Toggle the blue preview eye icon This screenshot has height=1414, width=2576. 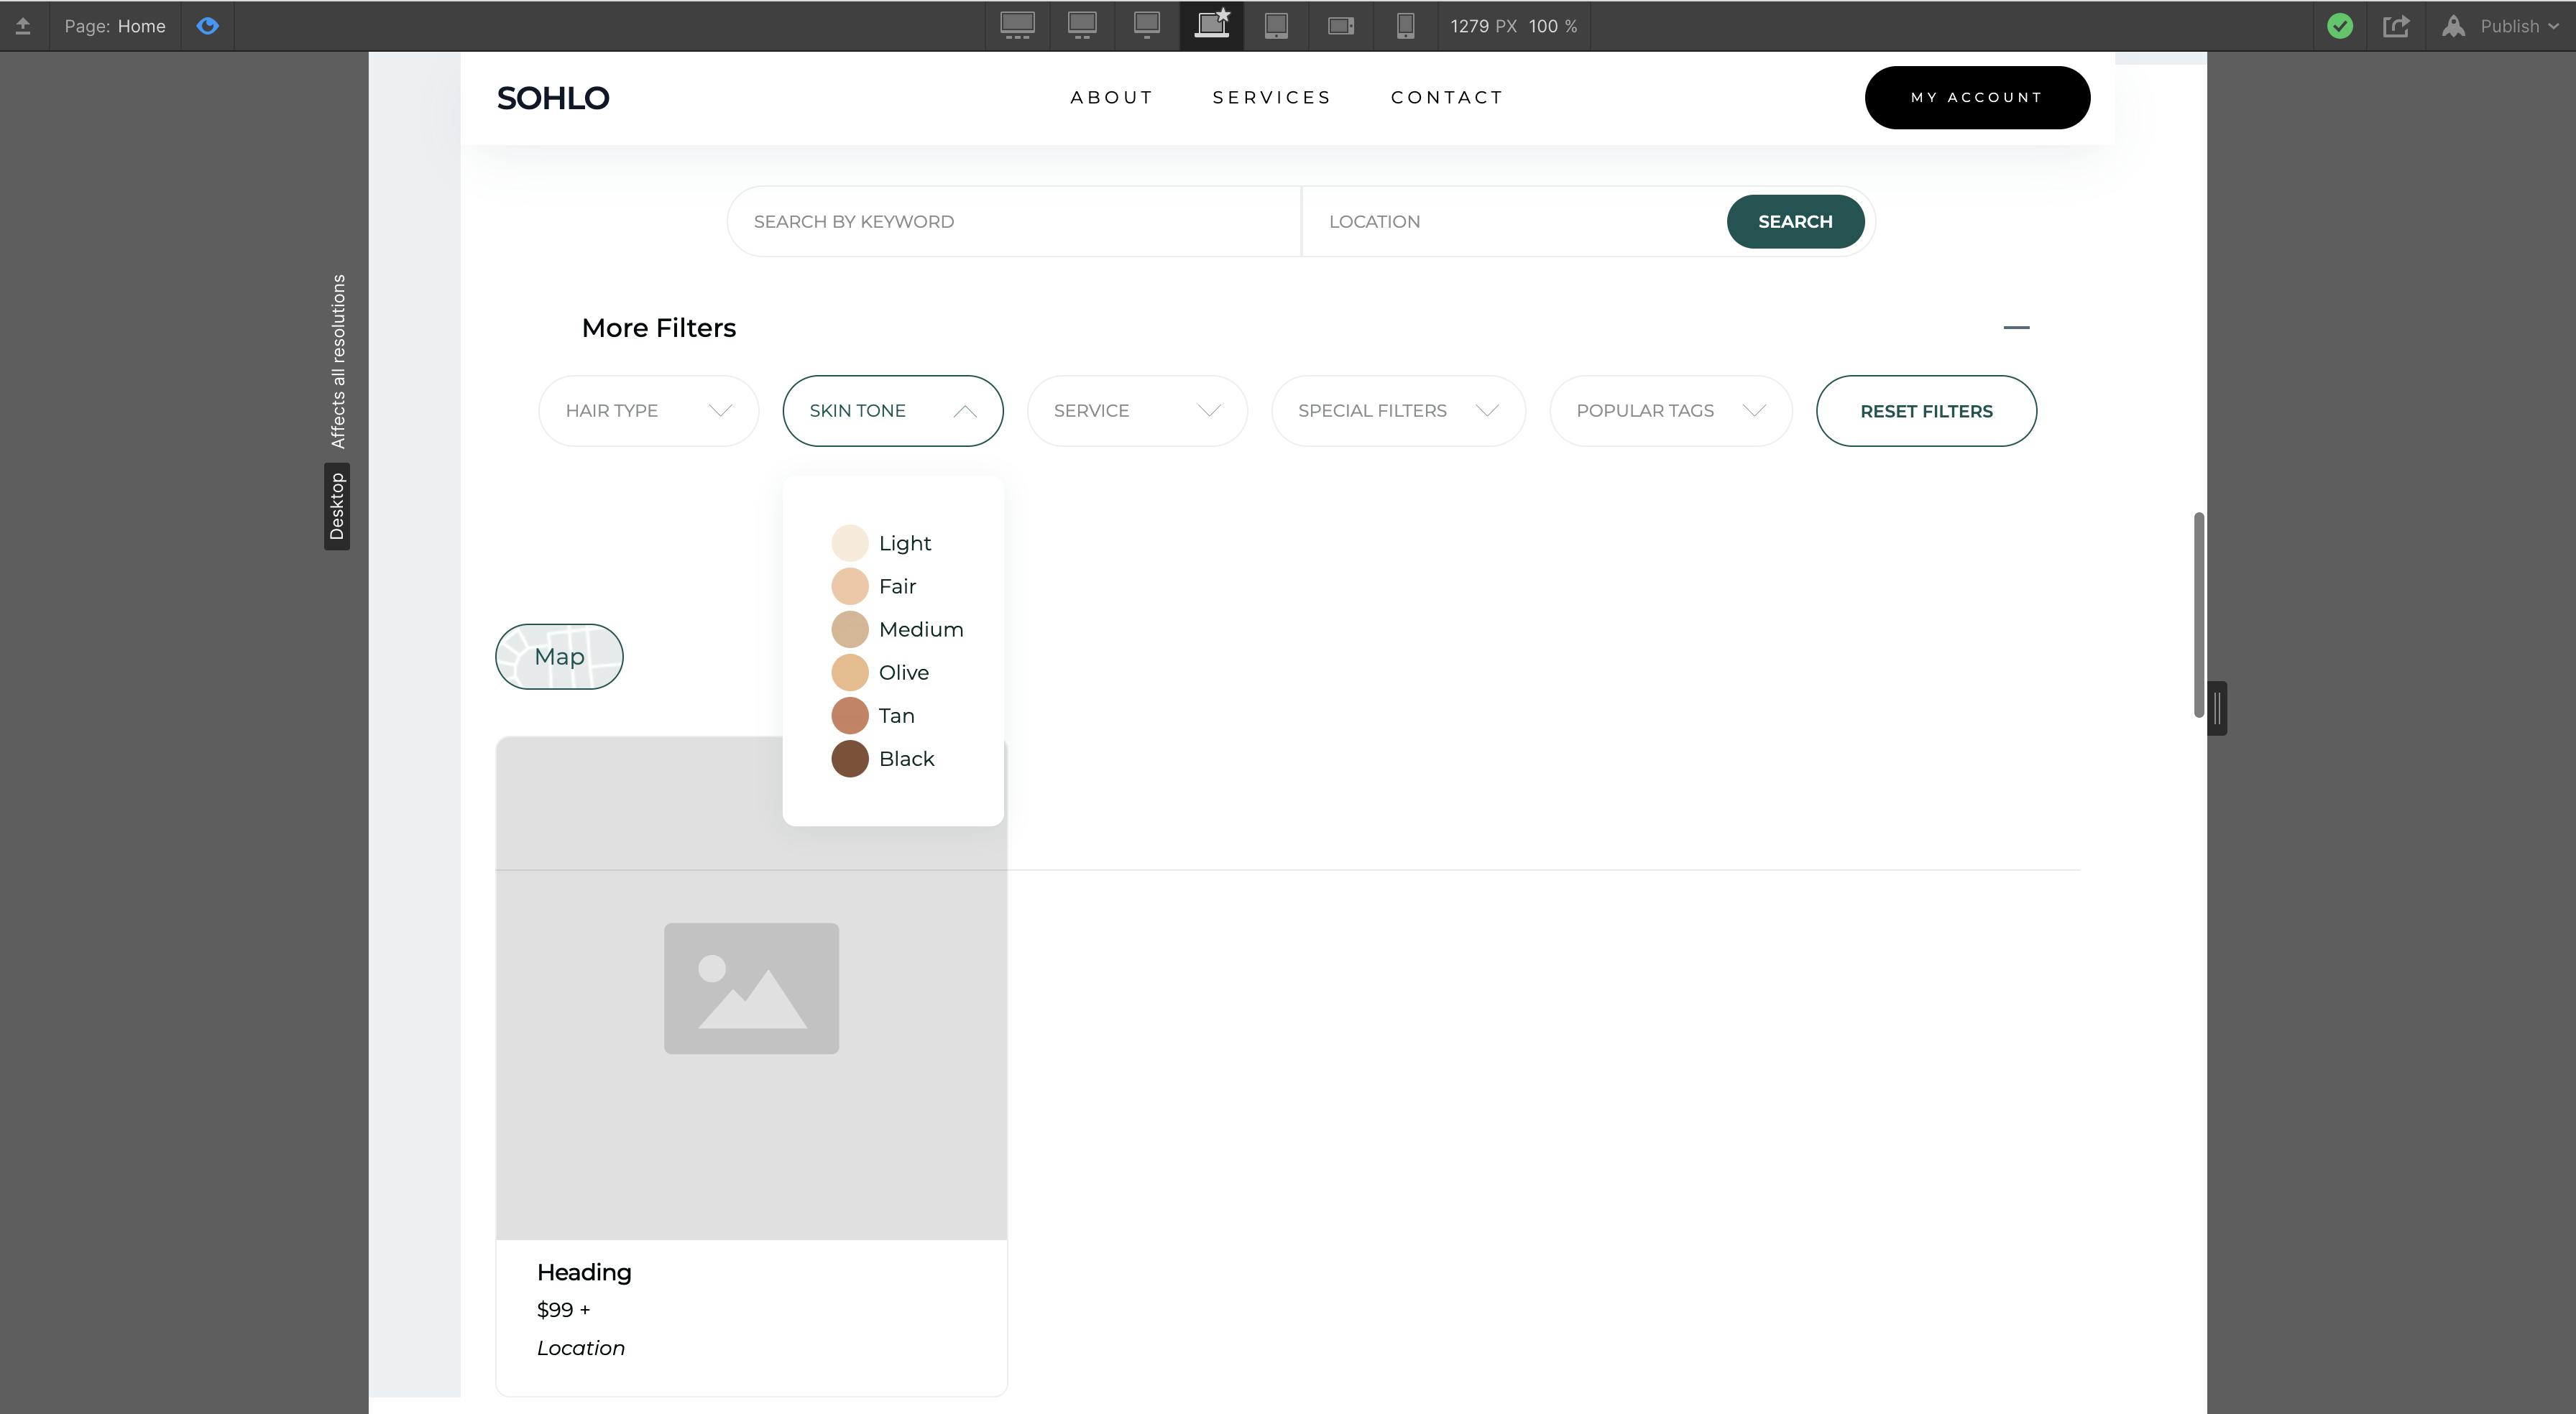tap(207, 26)
